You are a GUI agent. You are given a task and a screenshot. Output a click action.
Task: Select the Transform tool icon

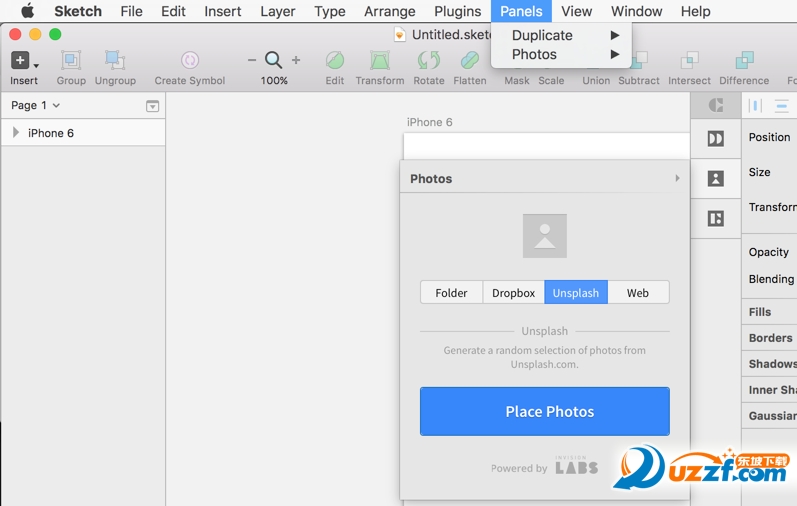click(x=380, y=60)
